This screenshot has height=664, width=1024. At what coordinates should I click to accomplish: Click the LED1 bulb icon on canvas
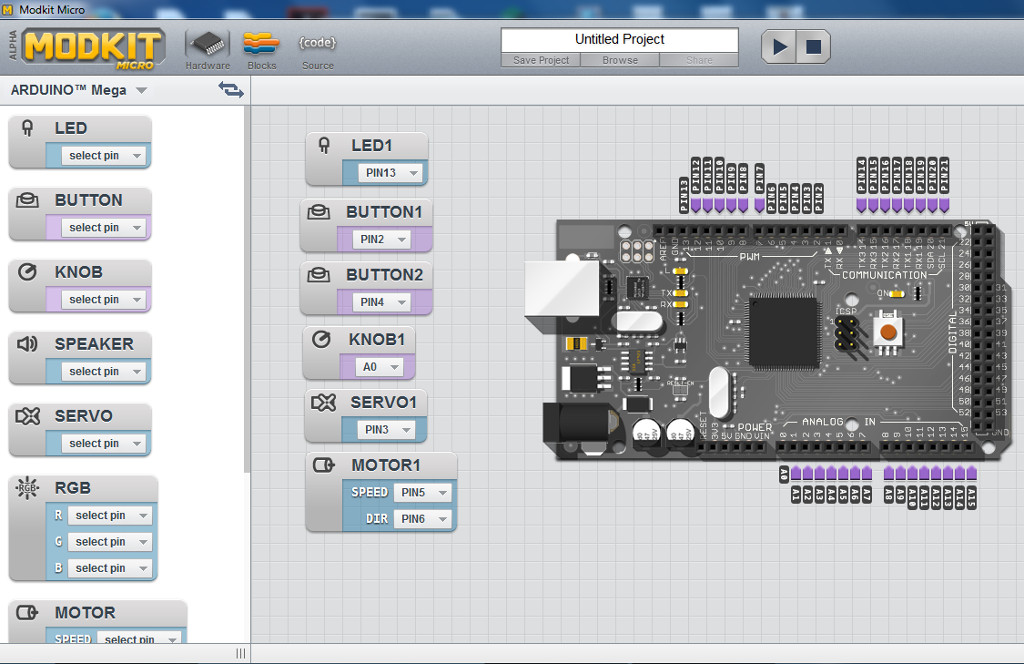pos(324,145)
